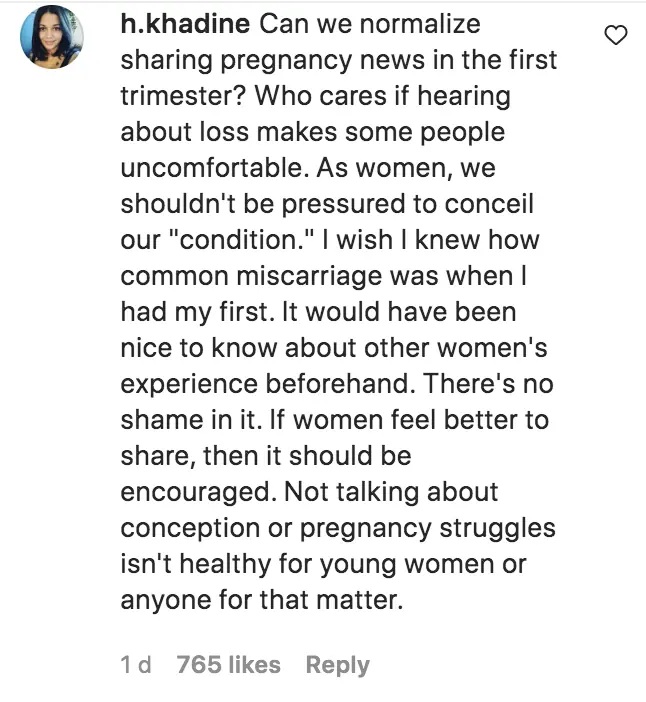Click the text line 'about loss makes some people'
This screenshot has height=702, width=646.
(312, 131)
